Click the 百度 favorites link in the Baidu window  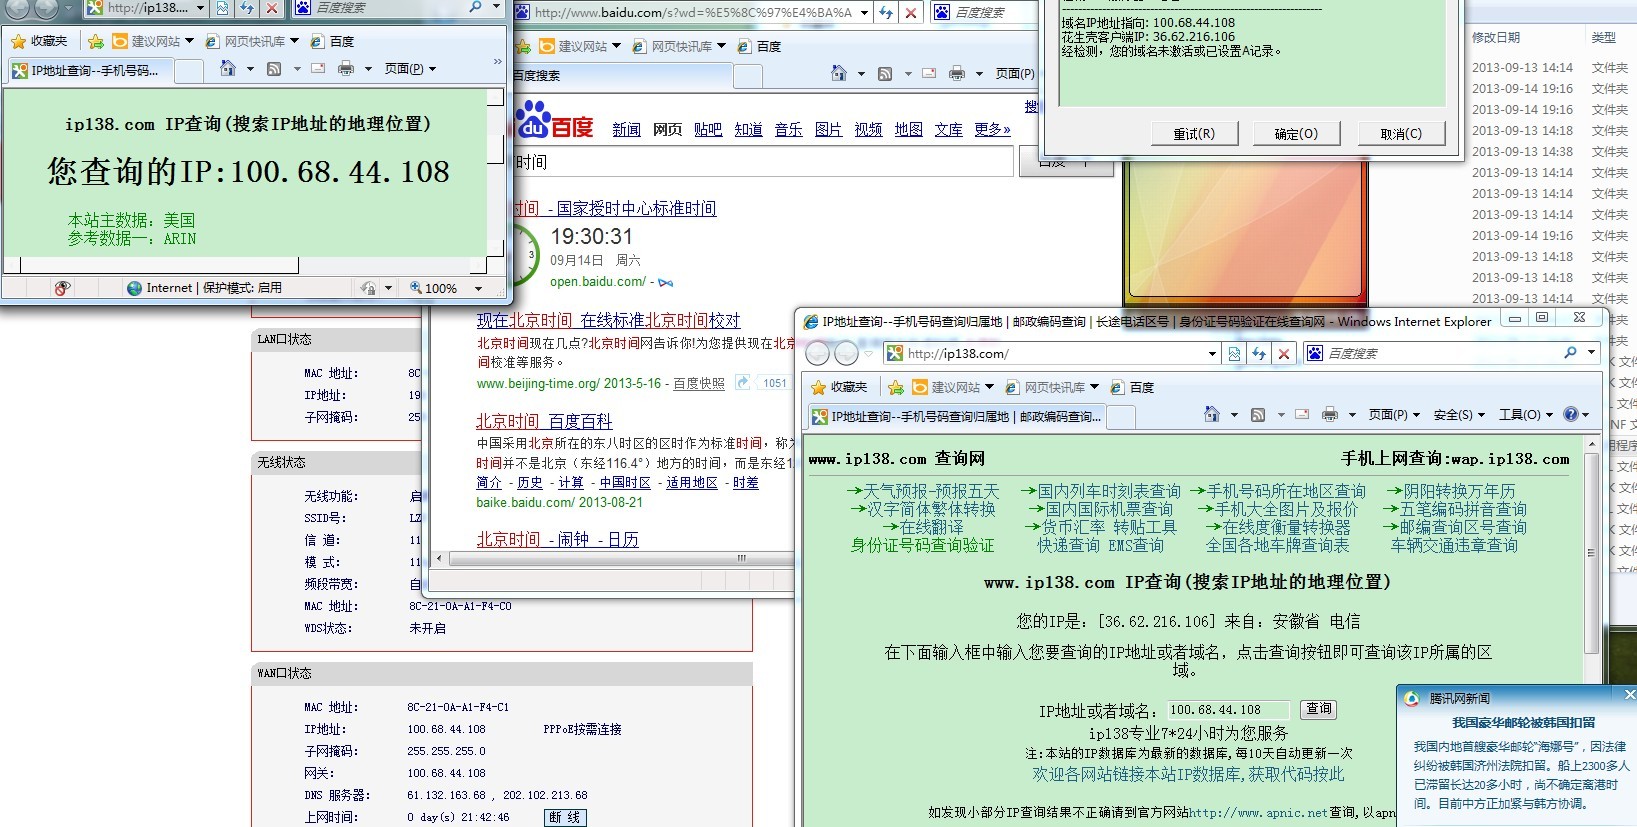click(760, 46)
